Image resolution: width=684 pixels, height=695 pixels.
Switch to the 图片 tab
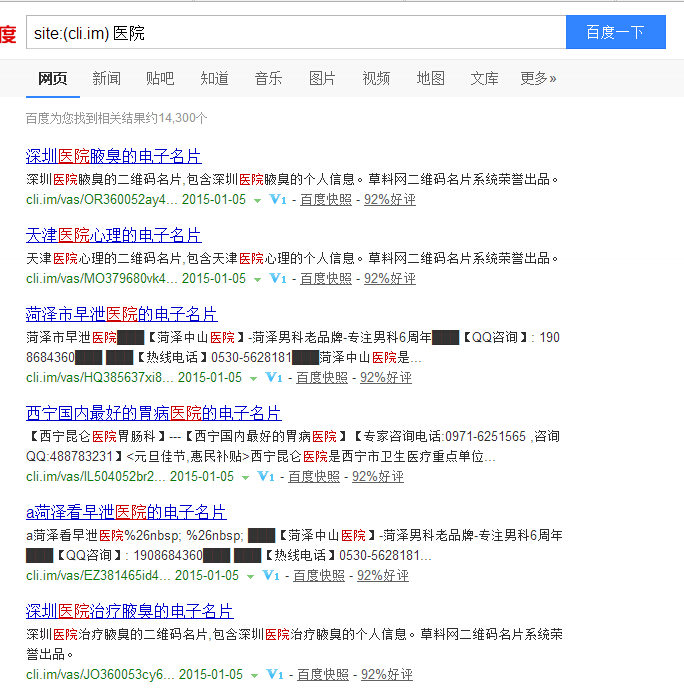tap(322, 78)
